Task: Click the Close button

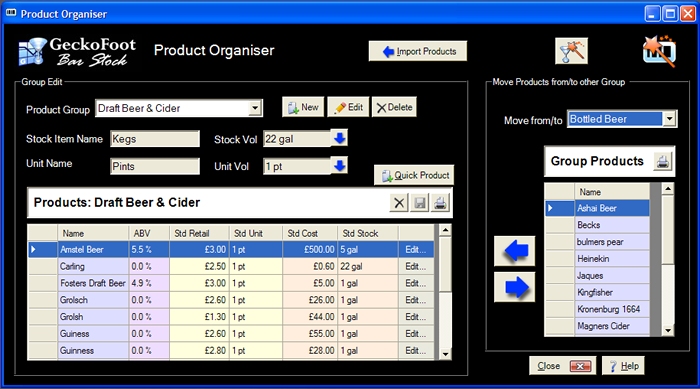Action: pos(563,366)
